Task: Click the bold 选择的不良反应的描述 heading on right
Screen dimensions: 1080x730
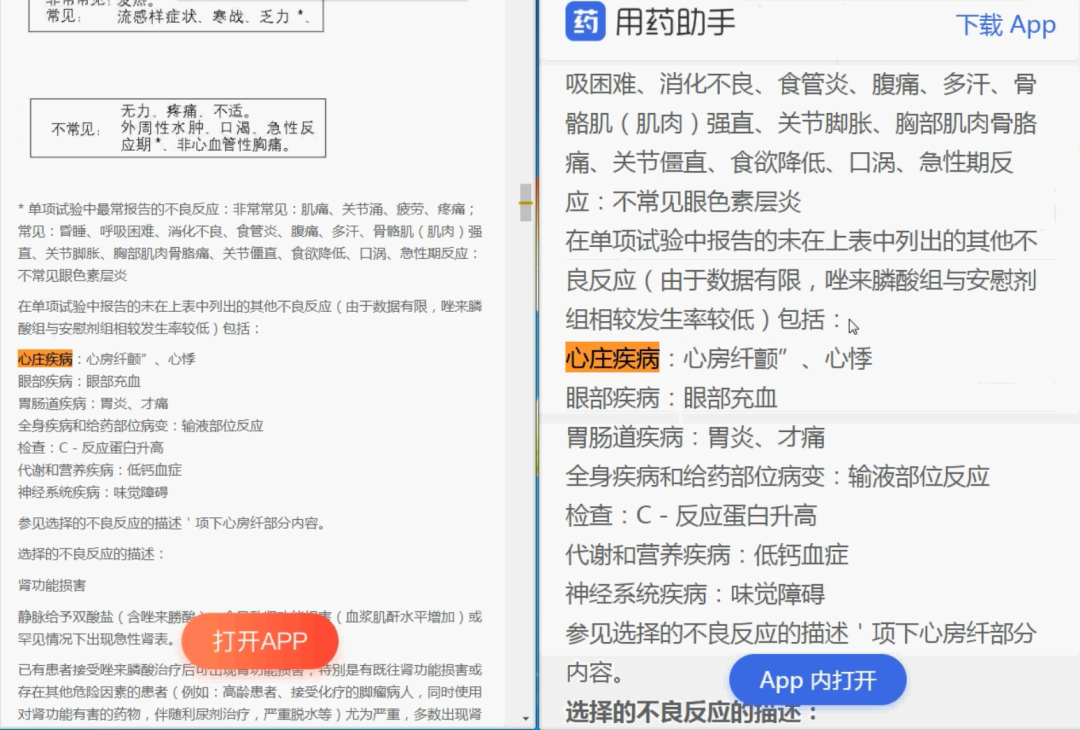Action: pos(692,712)
